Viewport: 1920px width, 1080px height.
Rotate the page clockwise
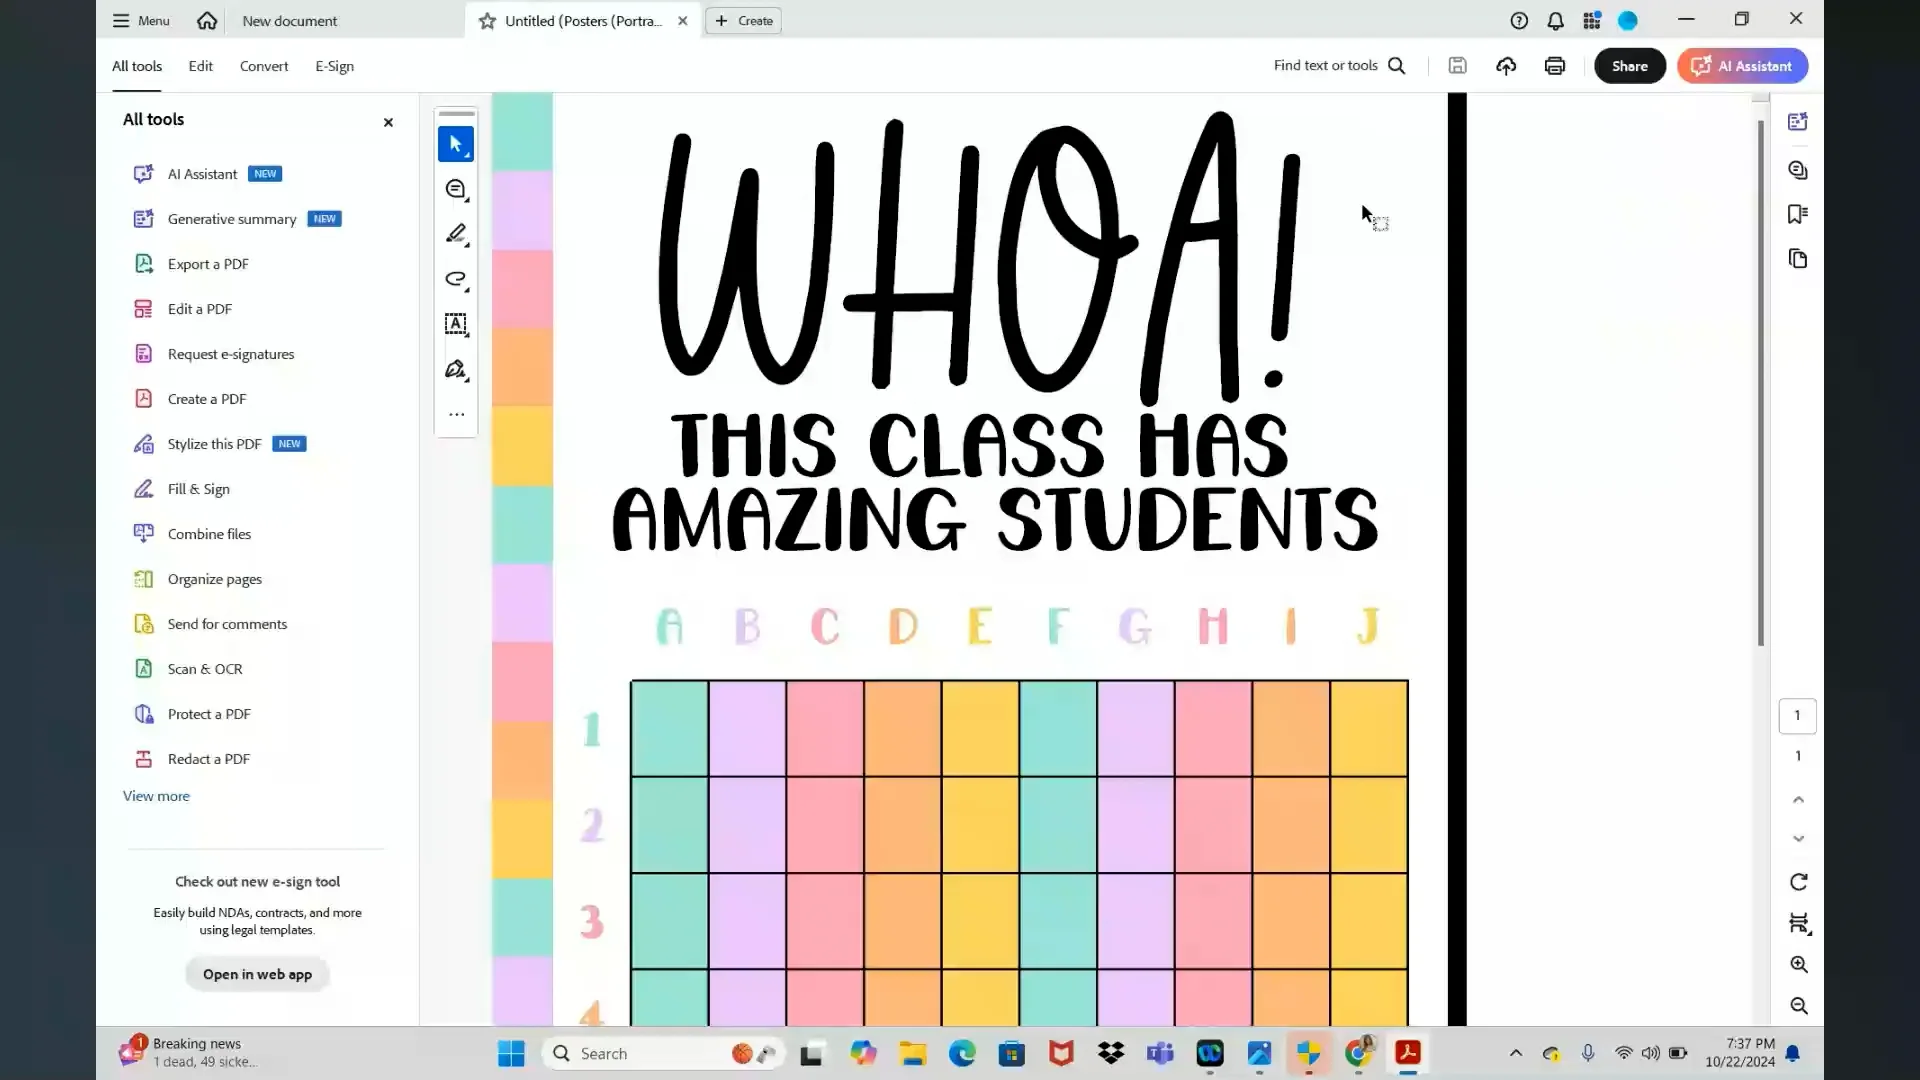1798,882
